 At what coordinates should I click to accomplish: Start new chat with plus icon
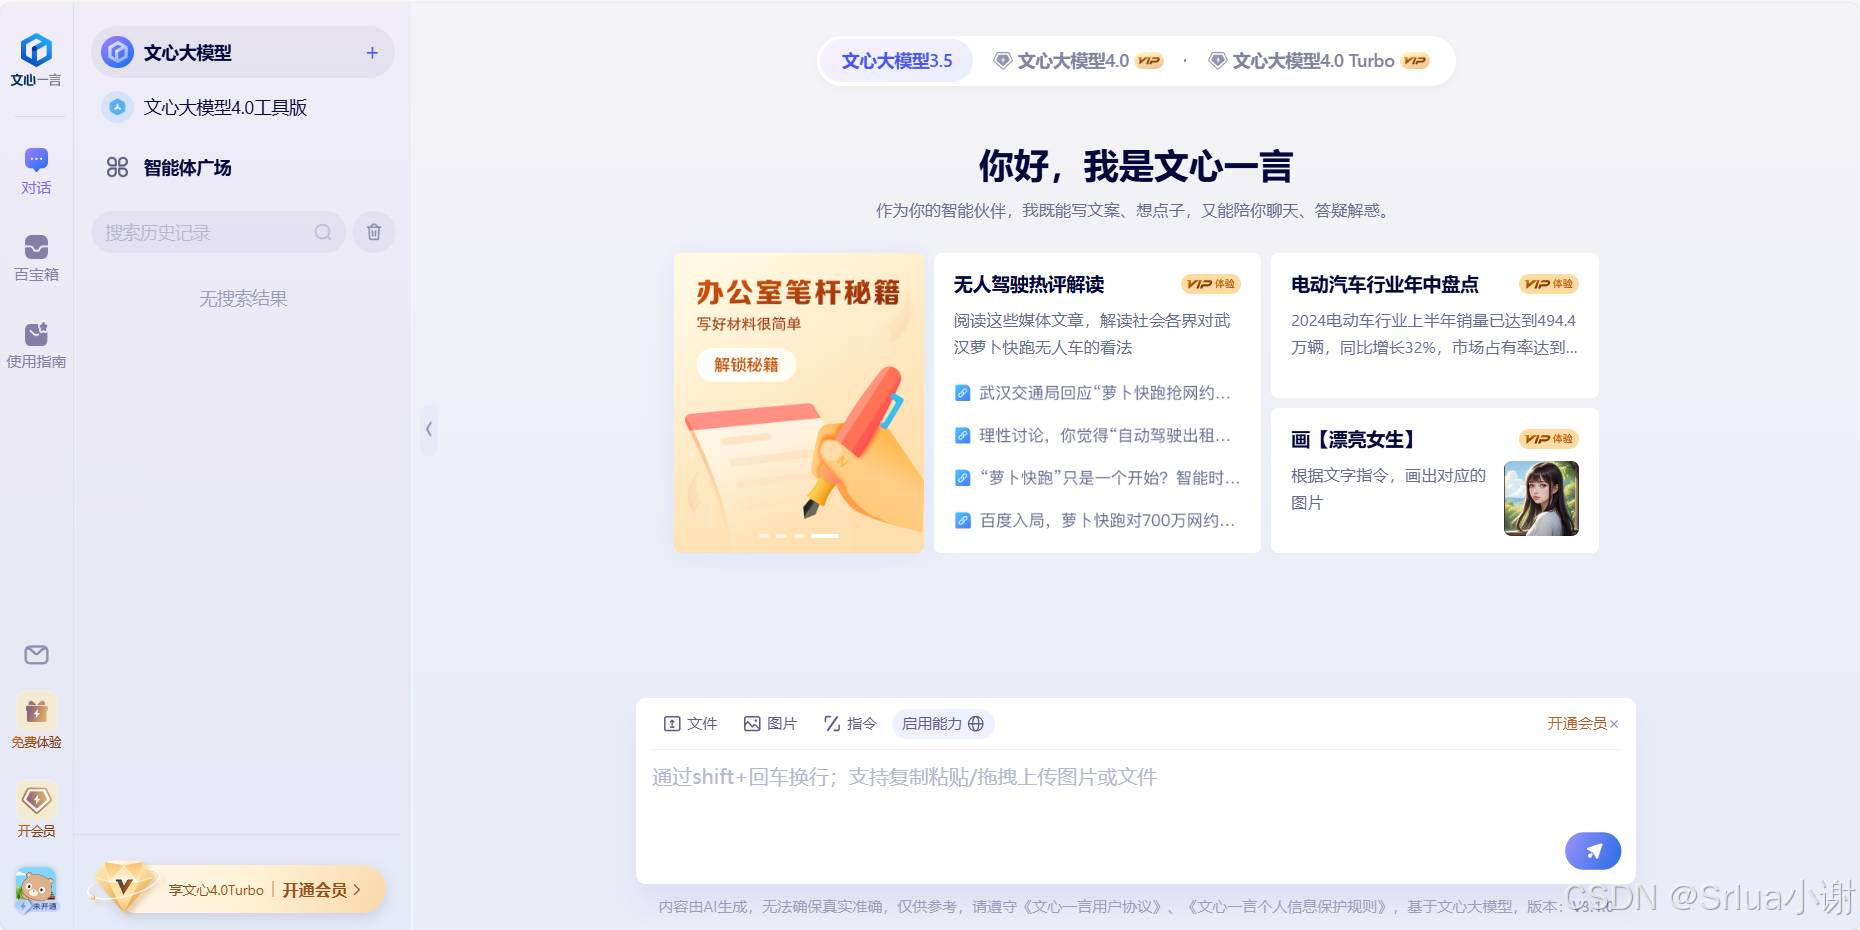pyautogui.click(x=372, y=53)
